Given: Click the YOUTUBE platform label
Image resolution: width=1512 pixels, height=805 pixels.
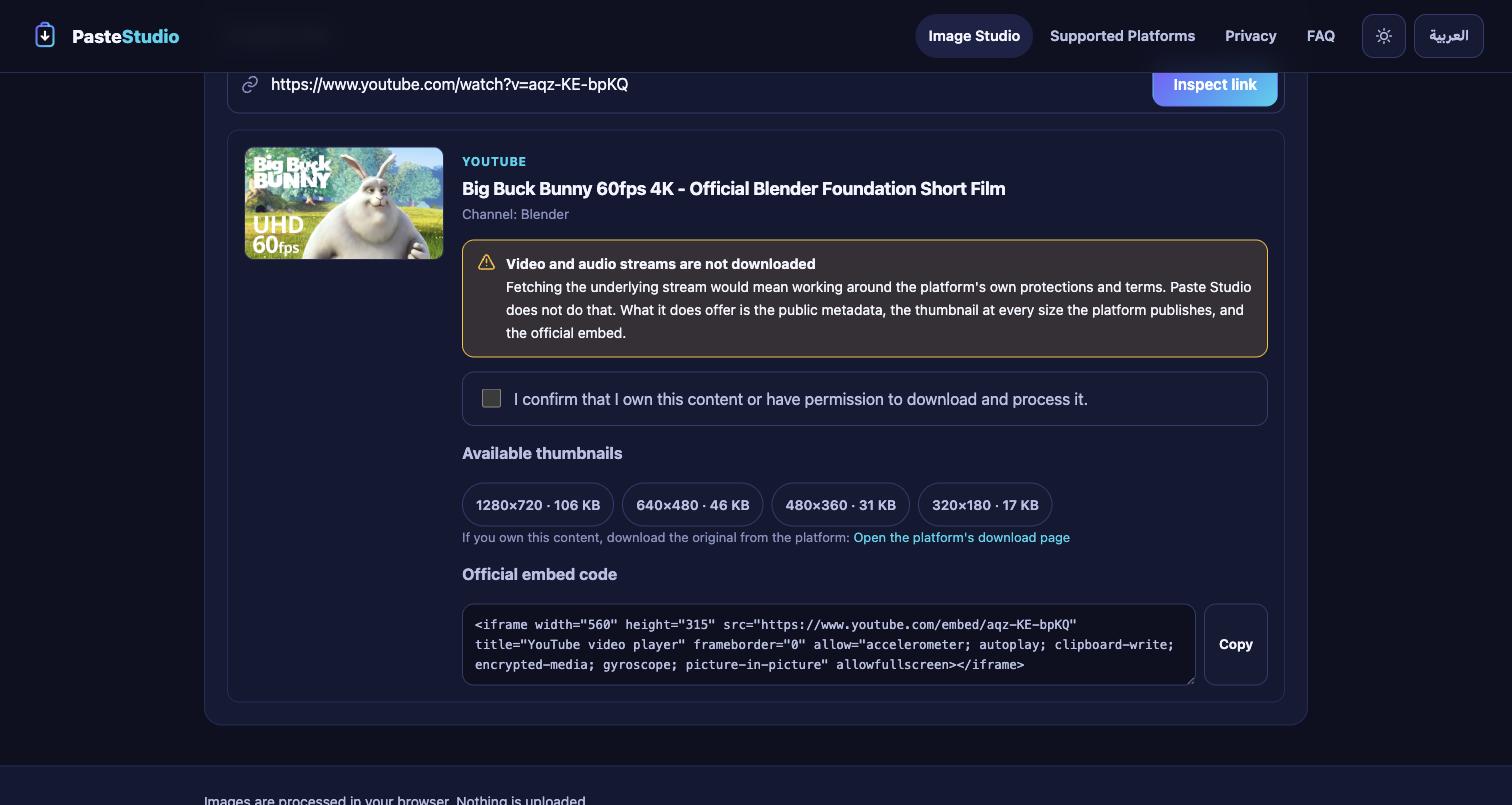Looking at the screenshot, I should click(494, 161).
